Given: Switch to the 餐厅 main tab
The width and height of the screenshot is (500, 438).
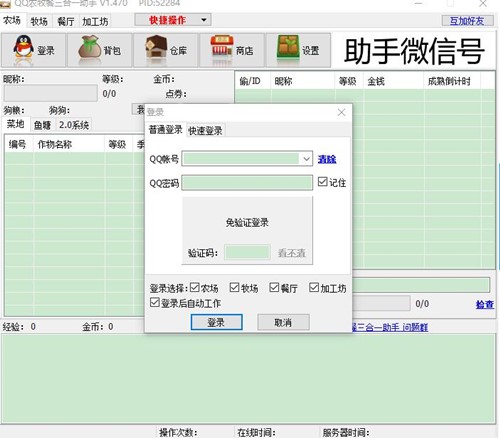Looking at the screenshot, I should [66, 22].
